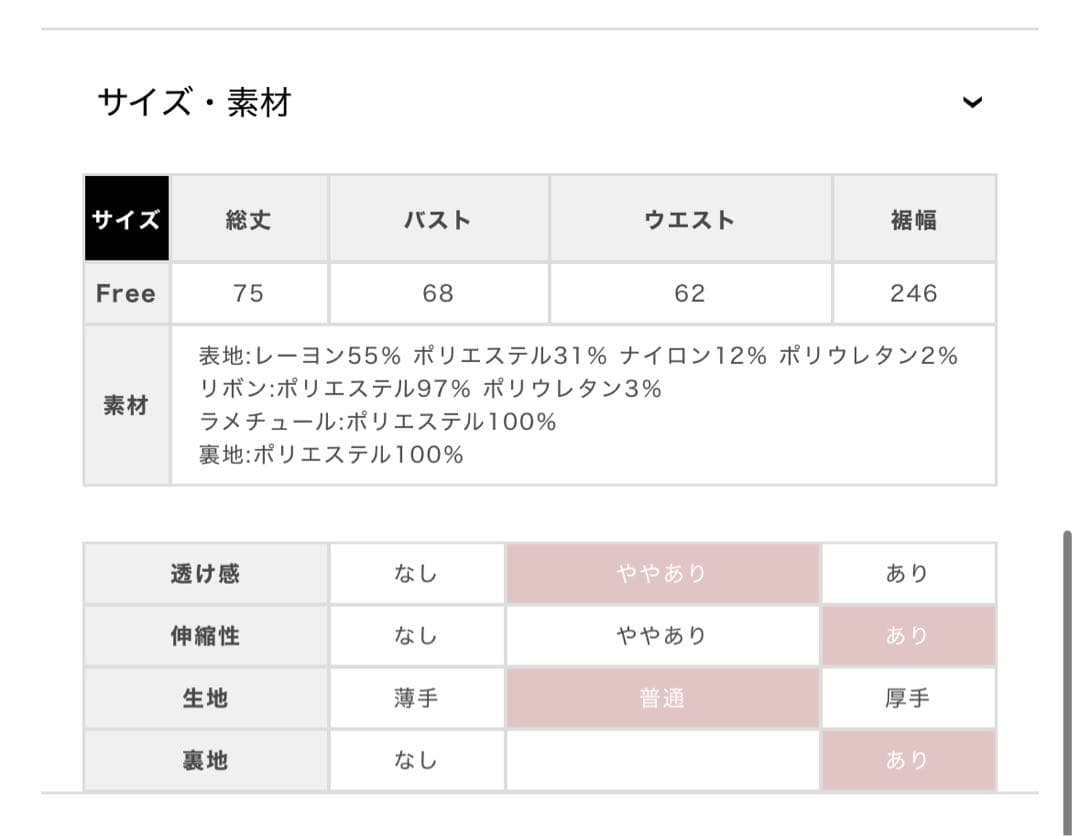The image size is (1080, 836).
Task: Click highlighted あり in 裏地 row
Action: click(x=907, y=760)
